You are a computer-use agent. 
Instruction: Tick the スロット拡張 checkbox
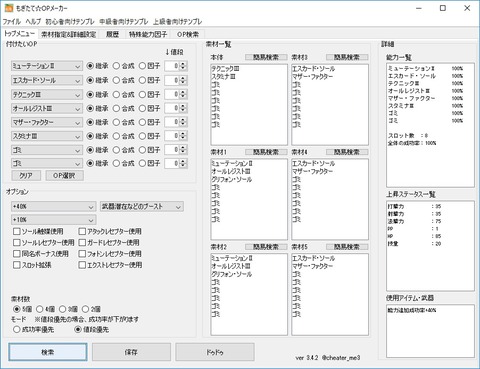(x=32, y=265)
